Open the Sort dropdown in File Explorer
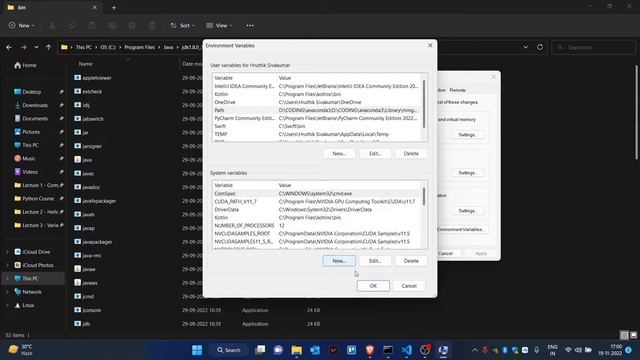The height and width of the screenshot is (360, 640). coord(182,25)
